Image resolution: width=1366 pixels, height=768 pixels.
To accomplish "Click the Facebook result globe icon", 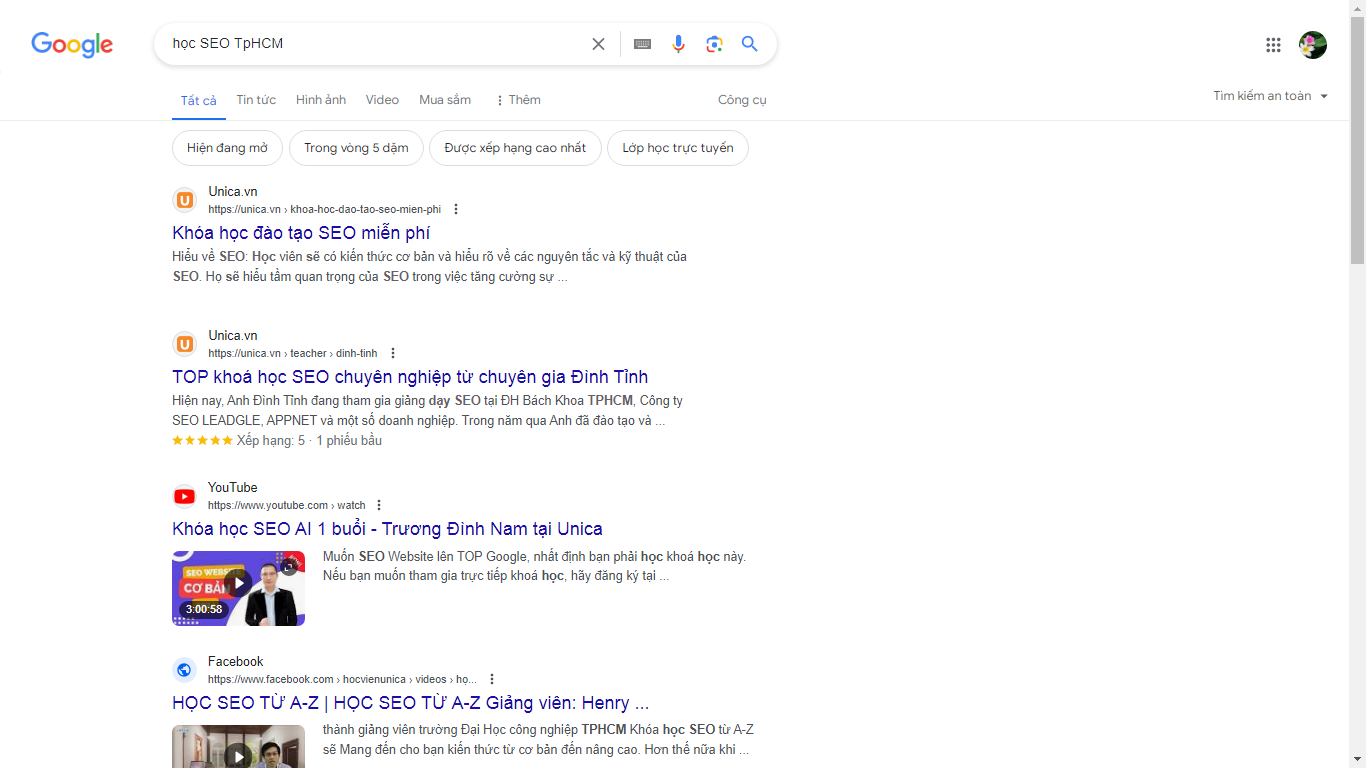I will (x=184, y=670).
